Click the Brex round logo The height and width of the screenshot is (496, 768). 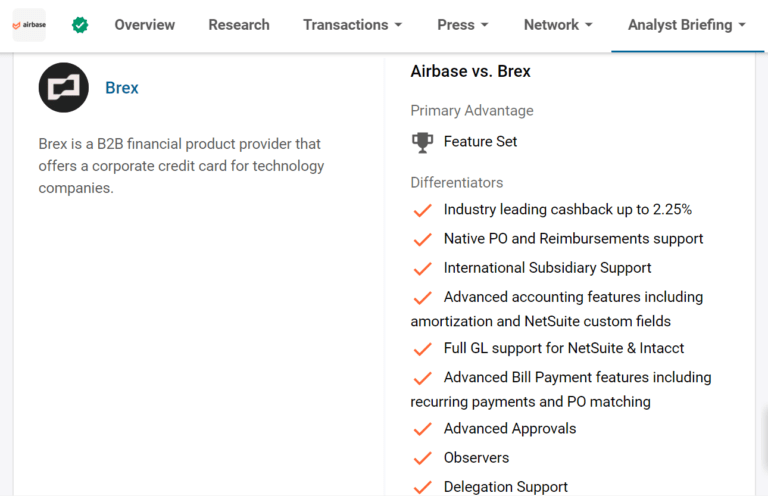pos(64,88)
